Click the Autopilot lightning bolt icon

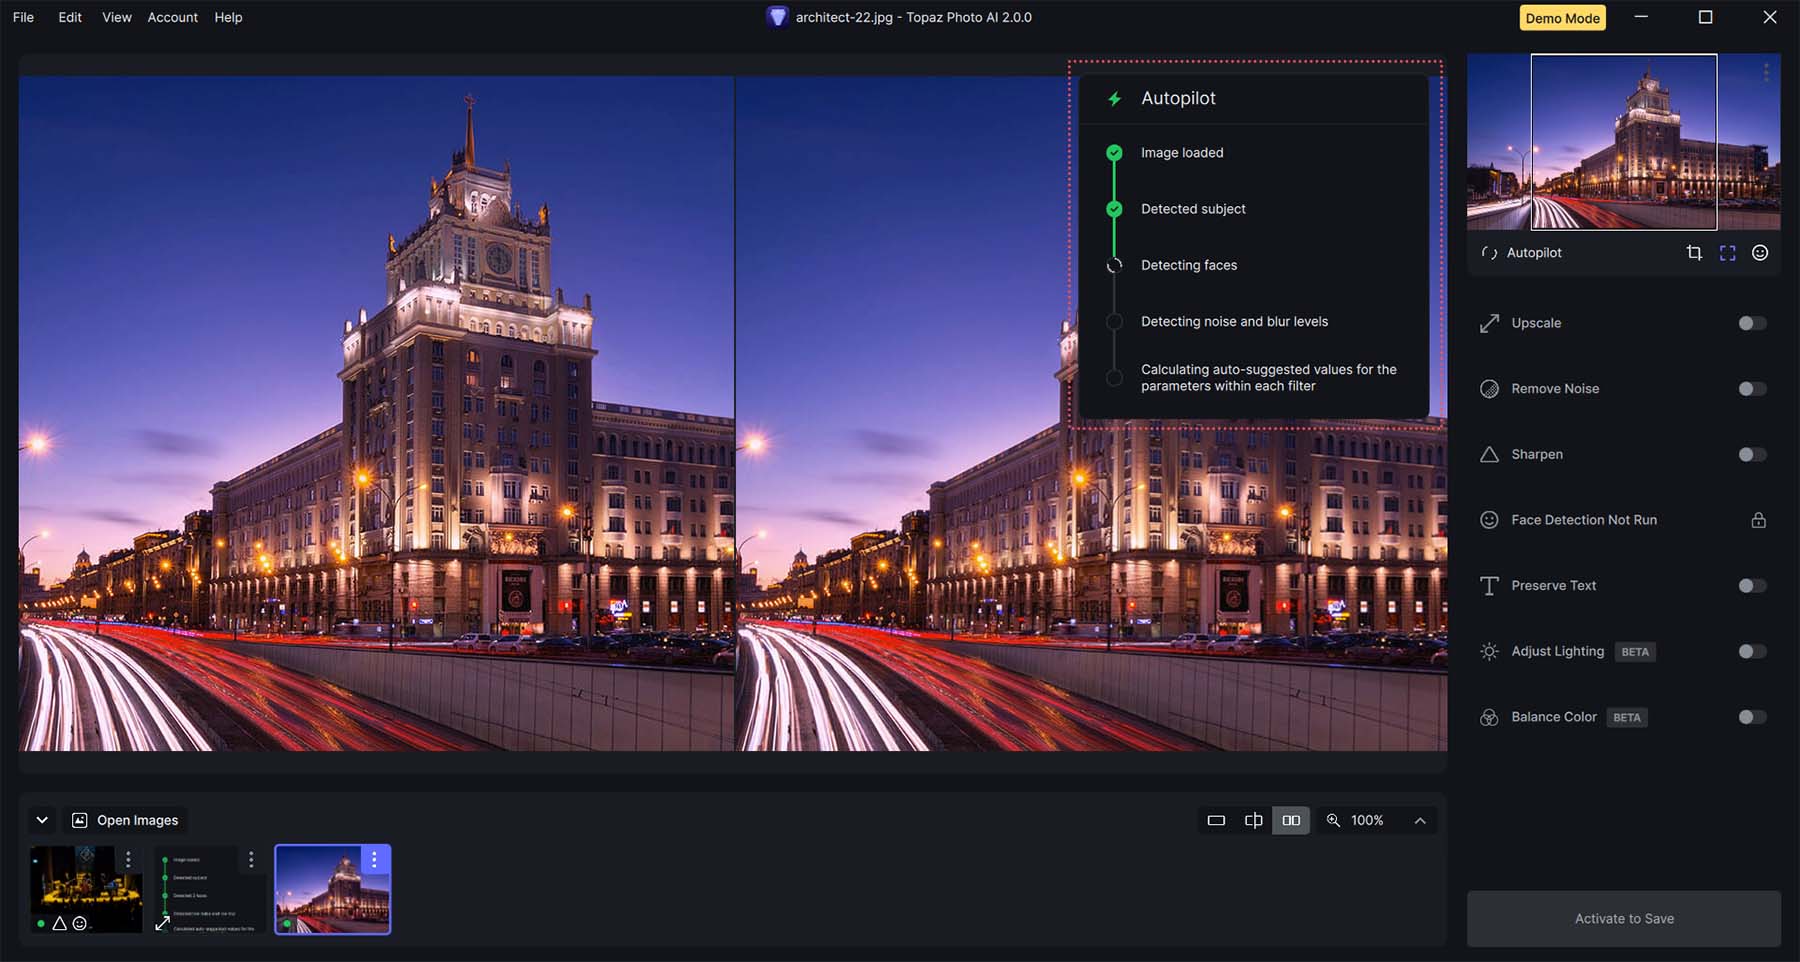point(1114,98)
